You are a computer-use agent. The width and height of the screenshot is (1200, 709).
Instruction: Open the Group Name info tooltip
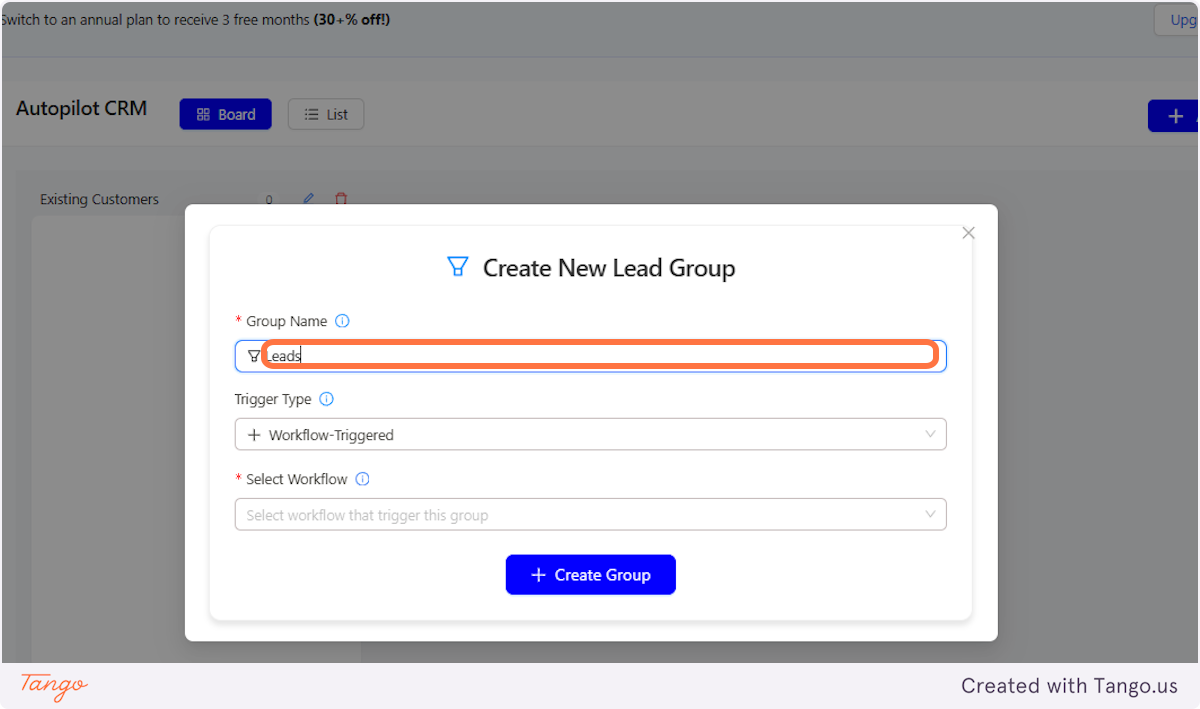coord(342,320)
